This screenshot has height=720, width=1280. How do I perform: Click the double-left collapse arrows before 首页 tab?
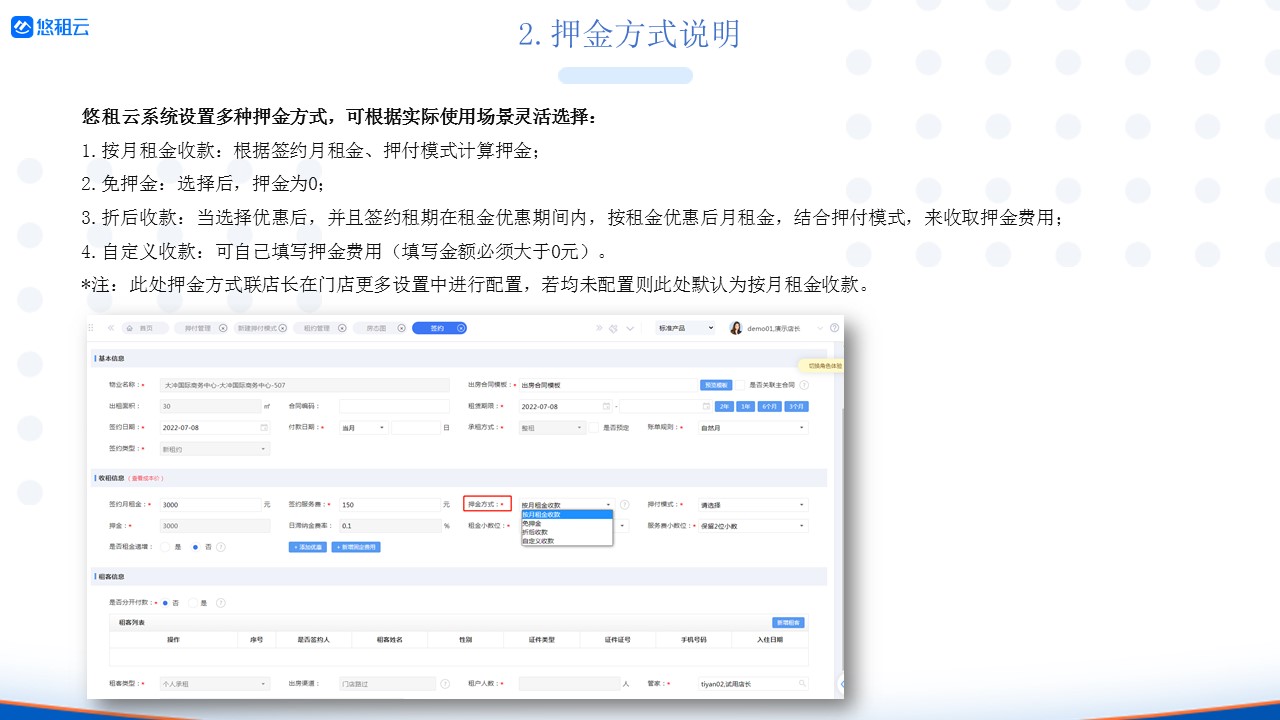coord(111,328)
